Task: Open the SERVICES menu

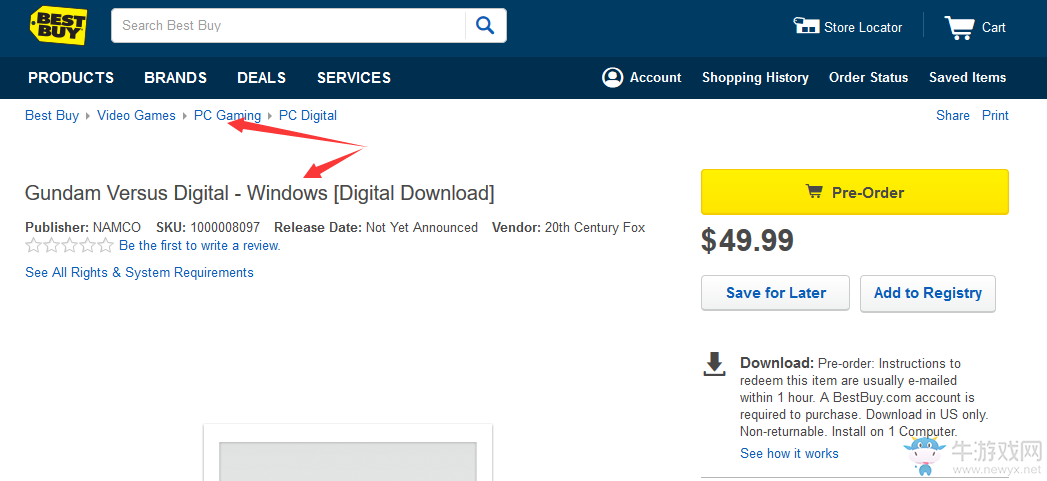Action: tap(354, 77)
